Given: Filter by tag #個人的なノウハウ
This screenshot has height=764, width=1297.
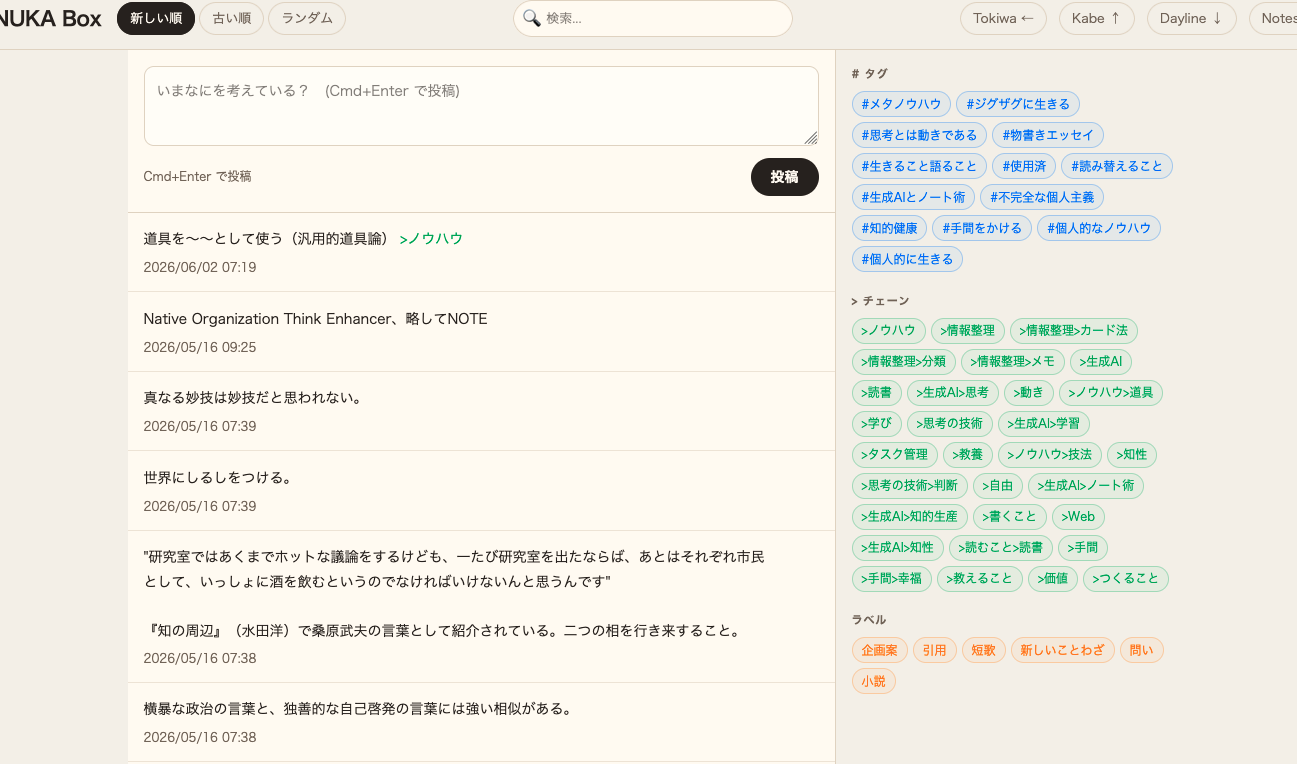Looking at the screenshot, I should (x=1099, y=228).
